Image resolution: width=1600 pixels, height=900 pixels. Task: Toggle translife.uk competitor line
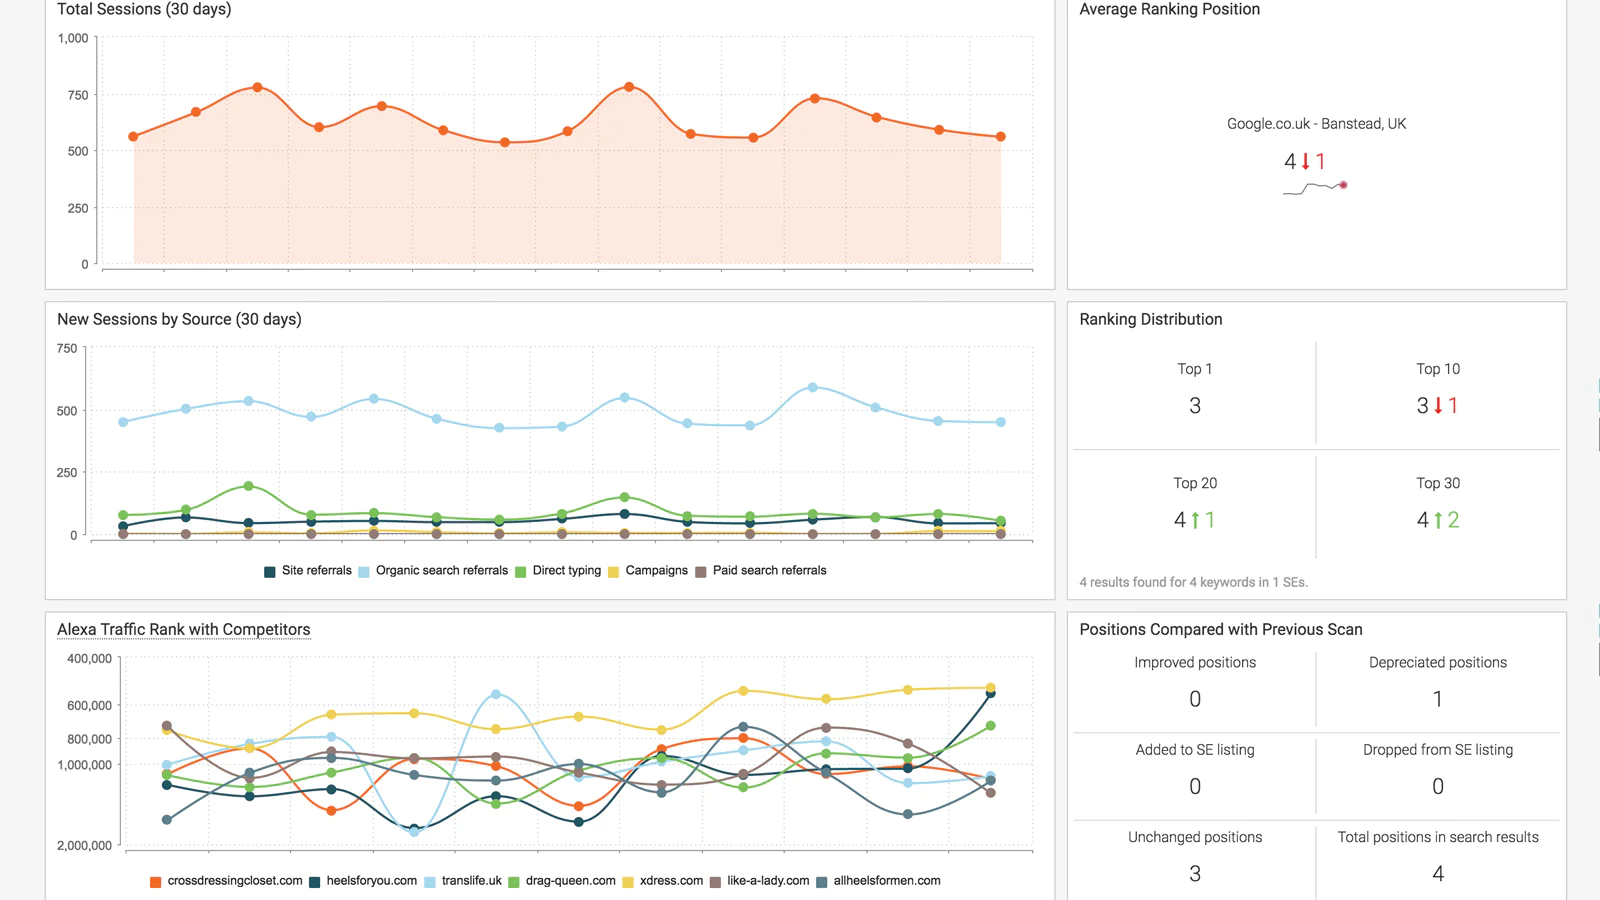pyautogui.click(x=471, y=881)
